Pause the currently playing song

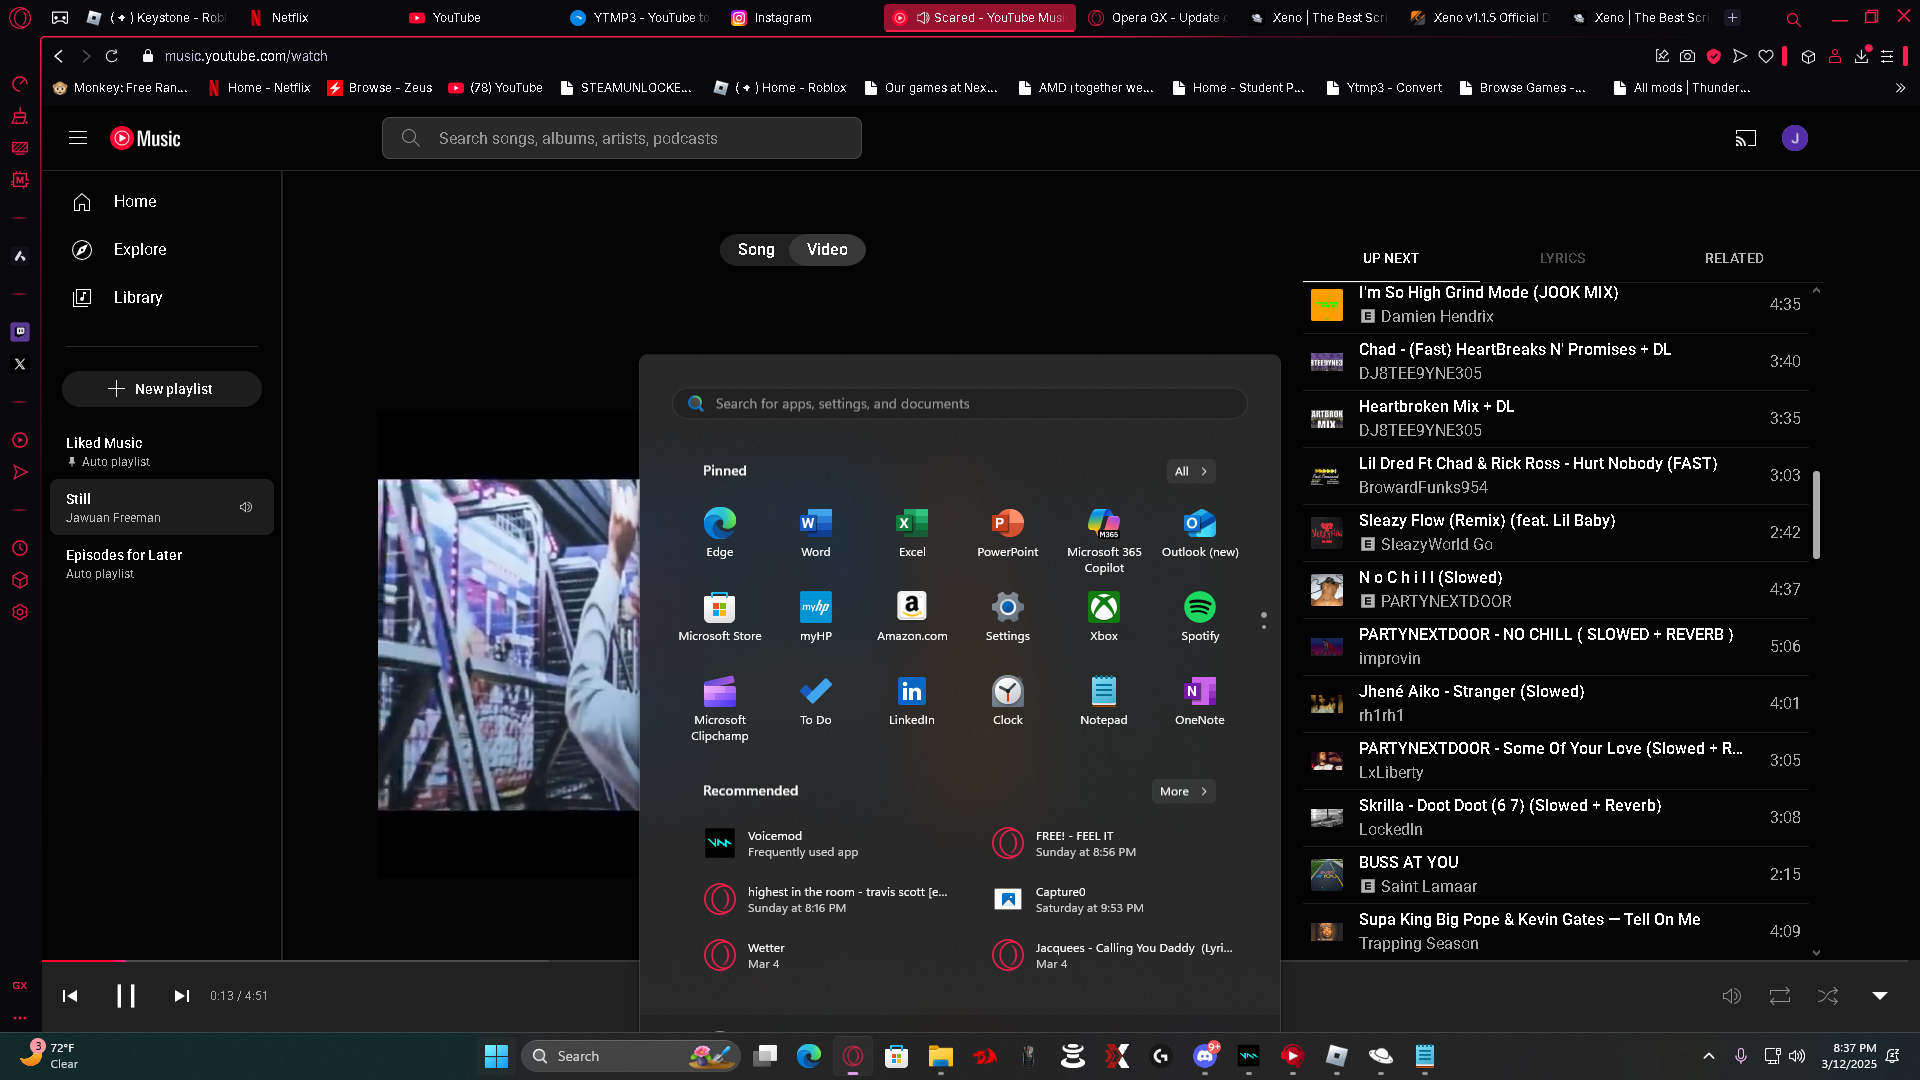coord(125,996)
